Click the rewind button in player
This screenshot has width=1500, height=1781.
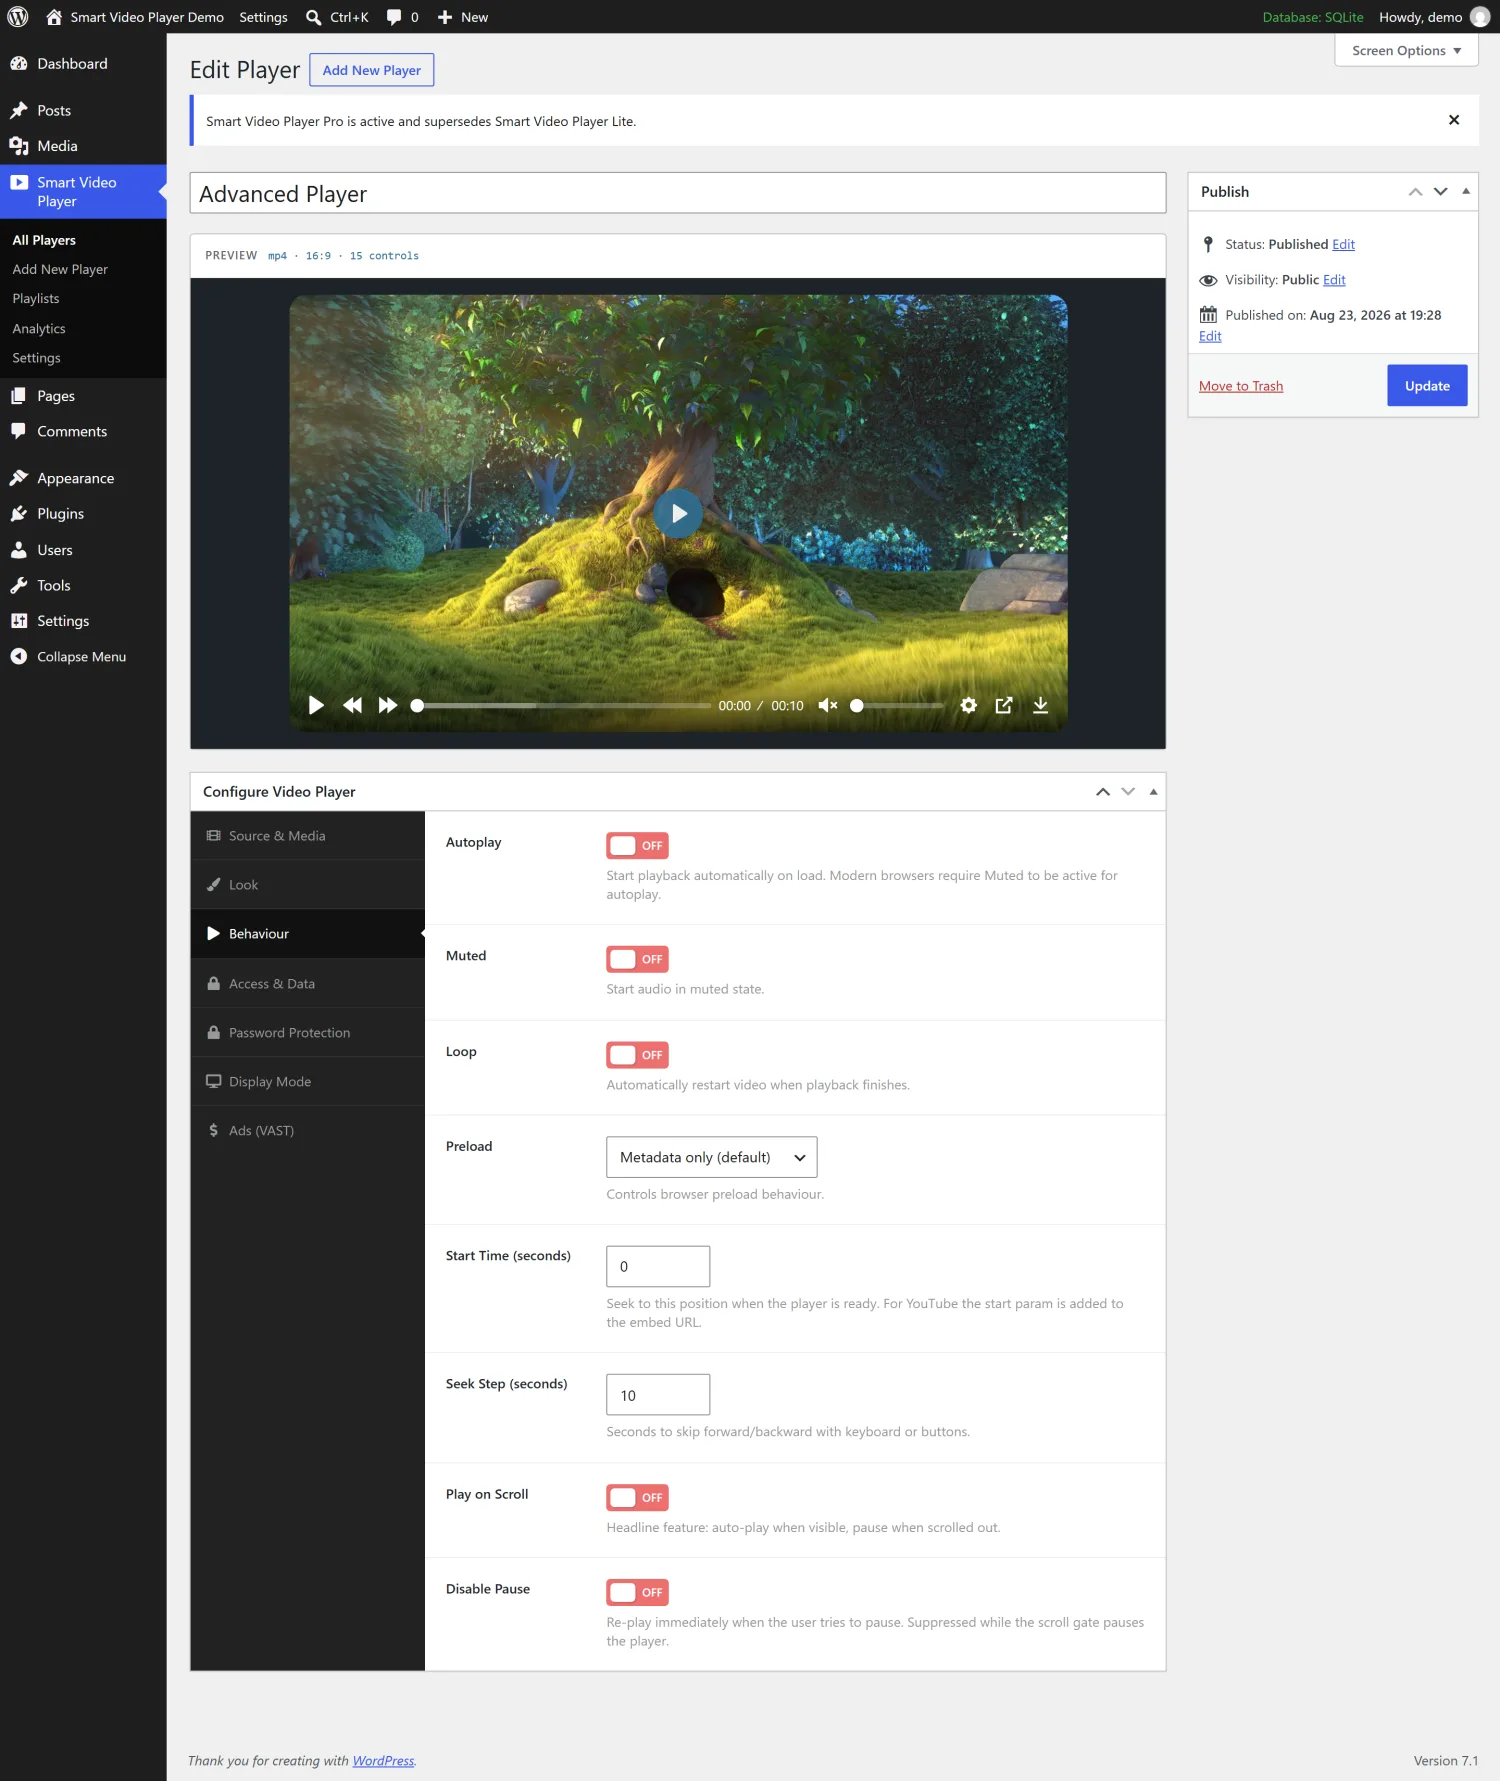coord(352,705)
